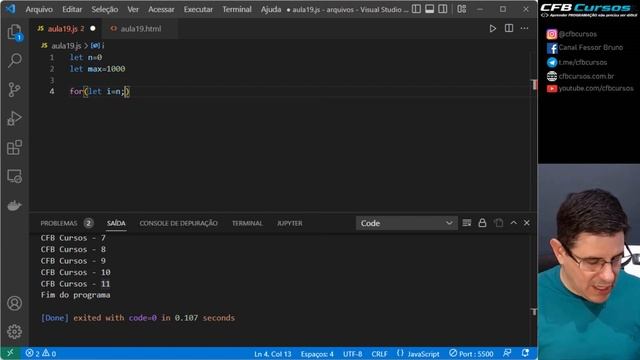
Task: Open feedback icon in status bar
Action: pos(507,353)
